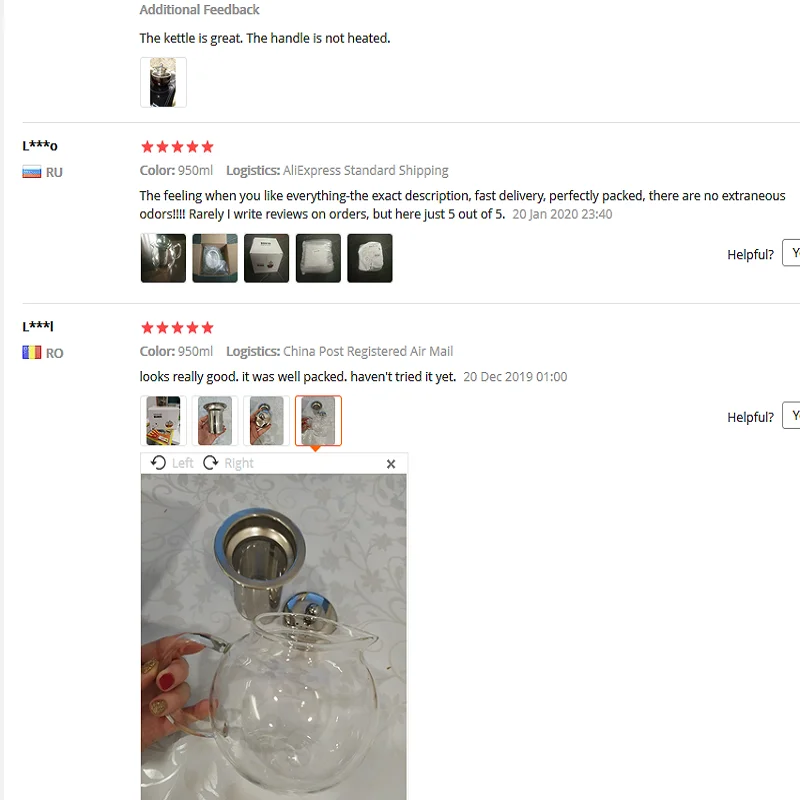Click the Right rotate label
The width and height of the screenshot is (800, 800).
[239, 463]
